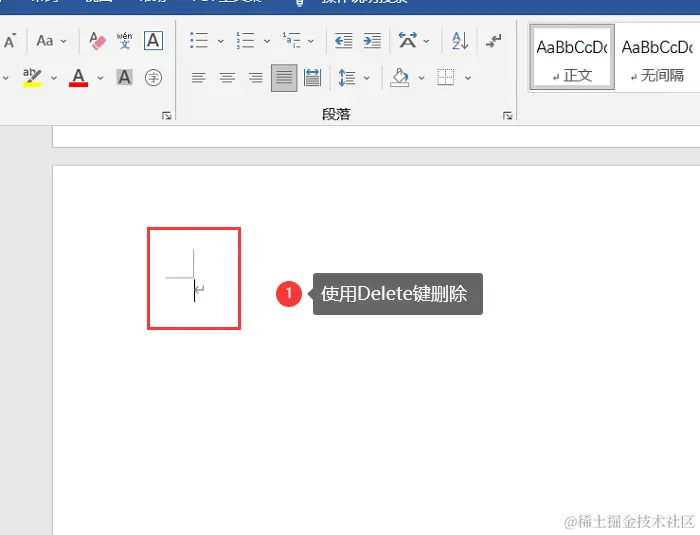The image size is (700, 535).
Task: Expand the Borders dropdown arrow
Action: click(468, 78)
